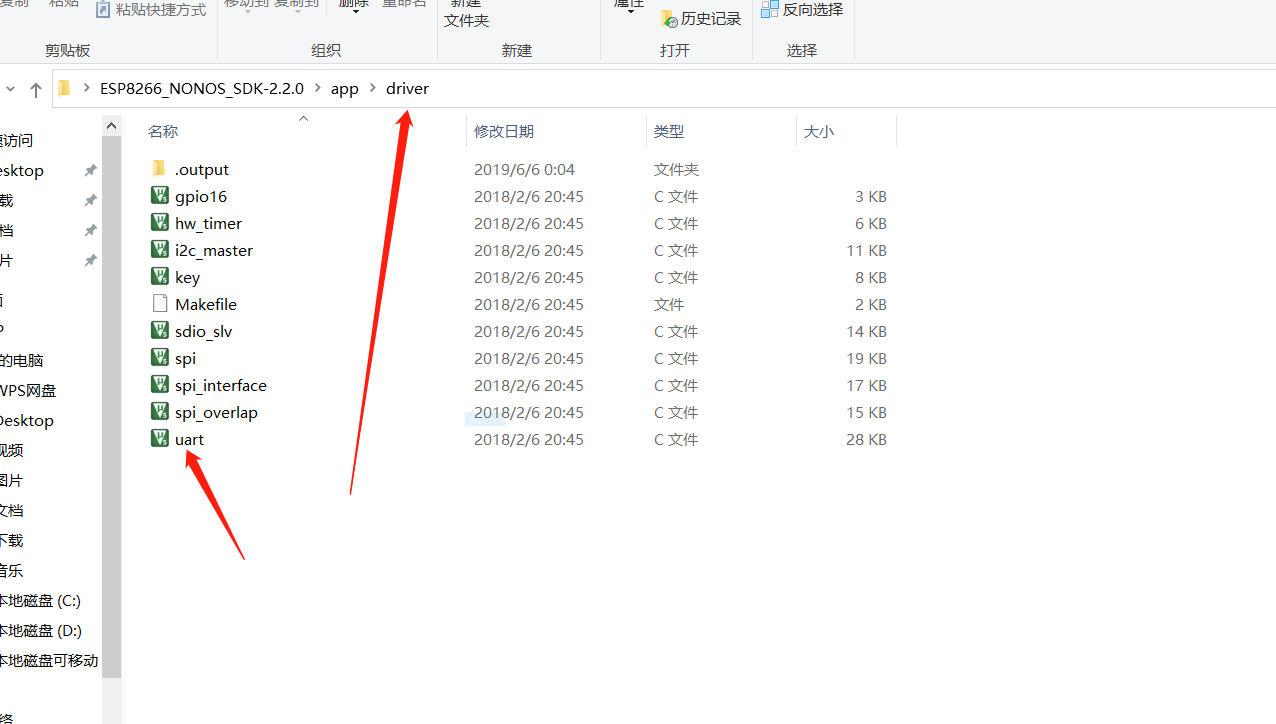Open 本地磁盘可移动 drive in sidebar
Viewport: 1276px width, 724px height.
click(x=49, y=661)
